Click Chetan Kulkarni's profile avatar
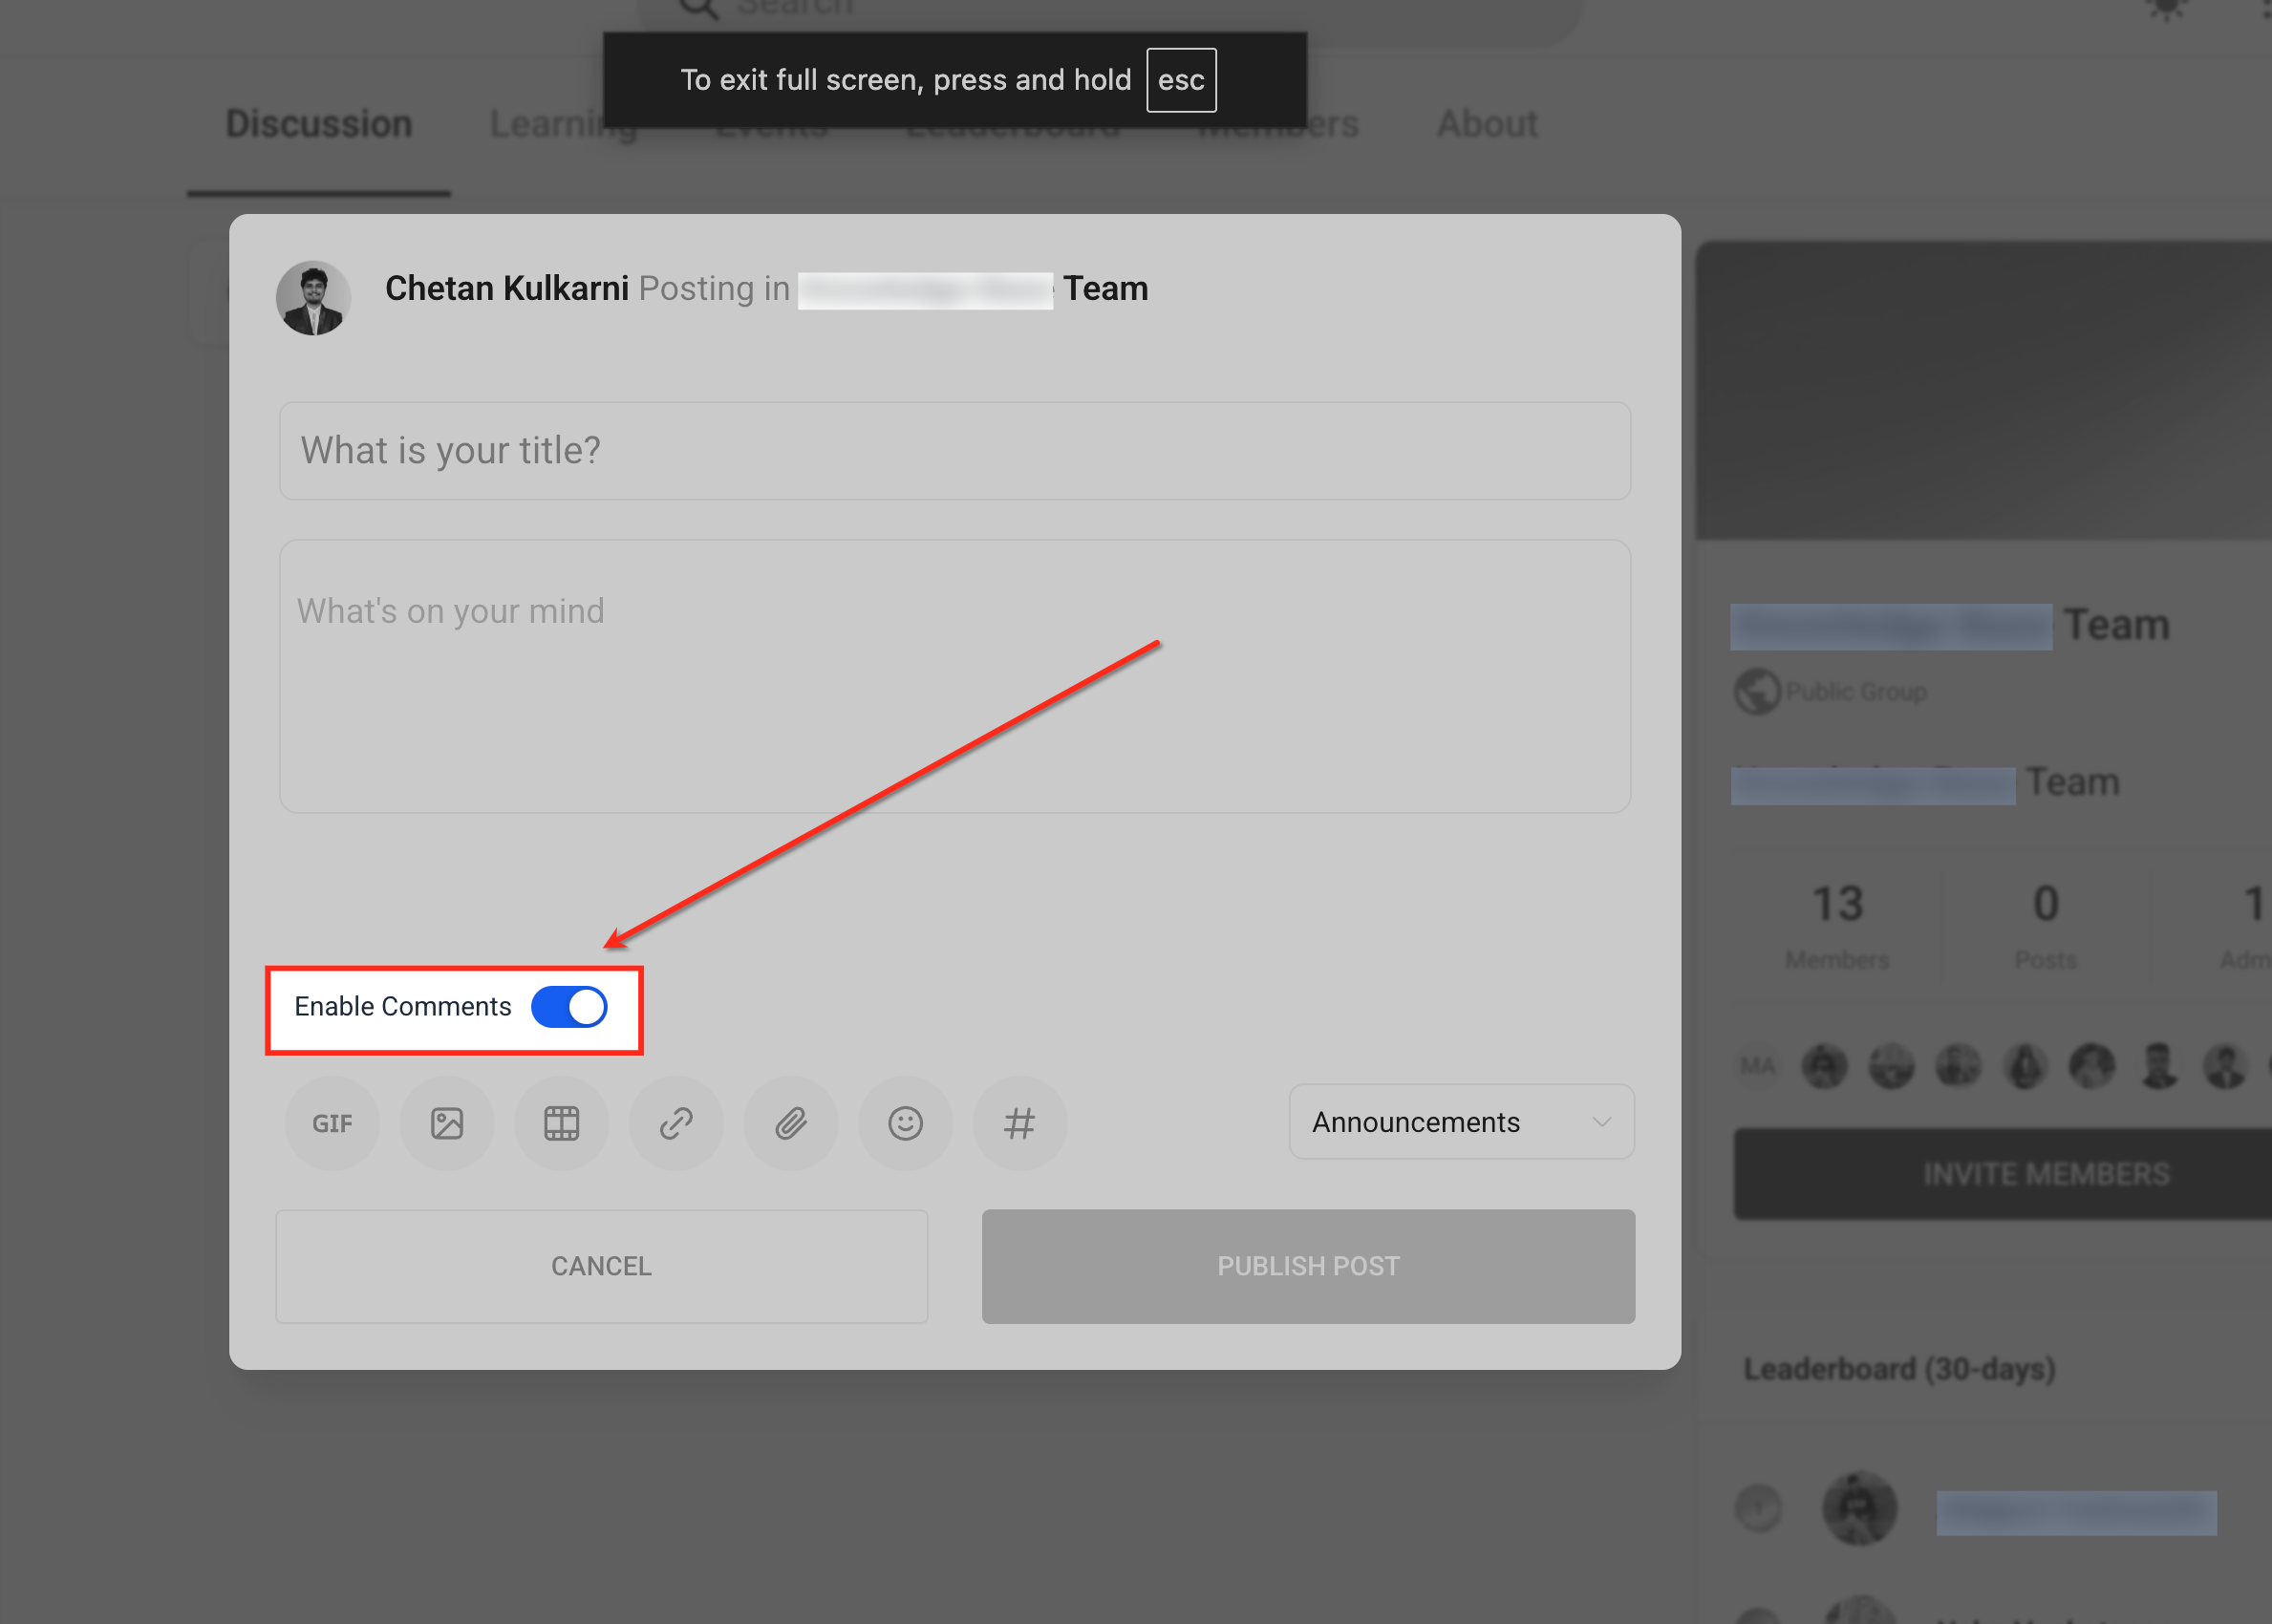The height and width of the screenshot is (1624, 2272). [313, 298]
